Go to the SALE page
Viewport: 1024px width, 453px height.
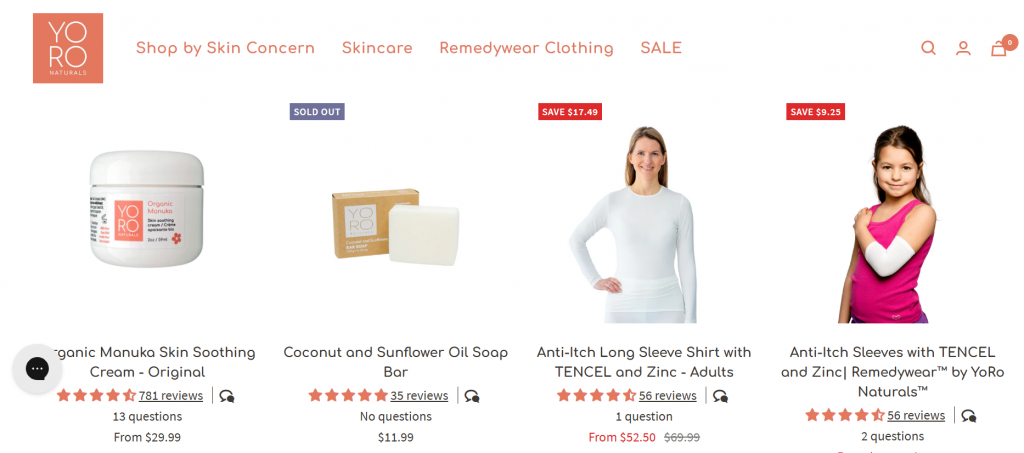[x=661, y=48]
